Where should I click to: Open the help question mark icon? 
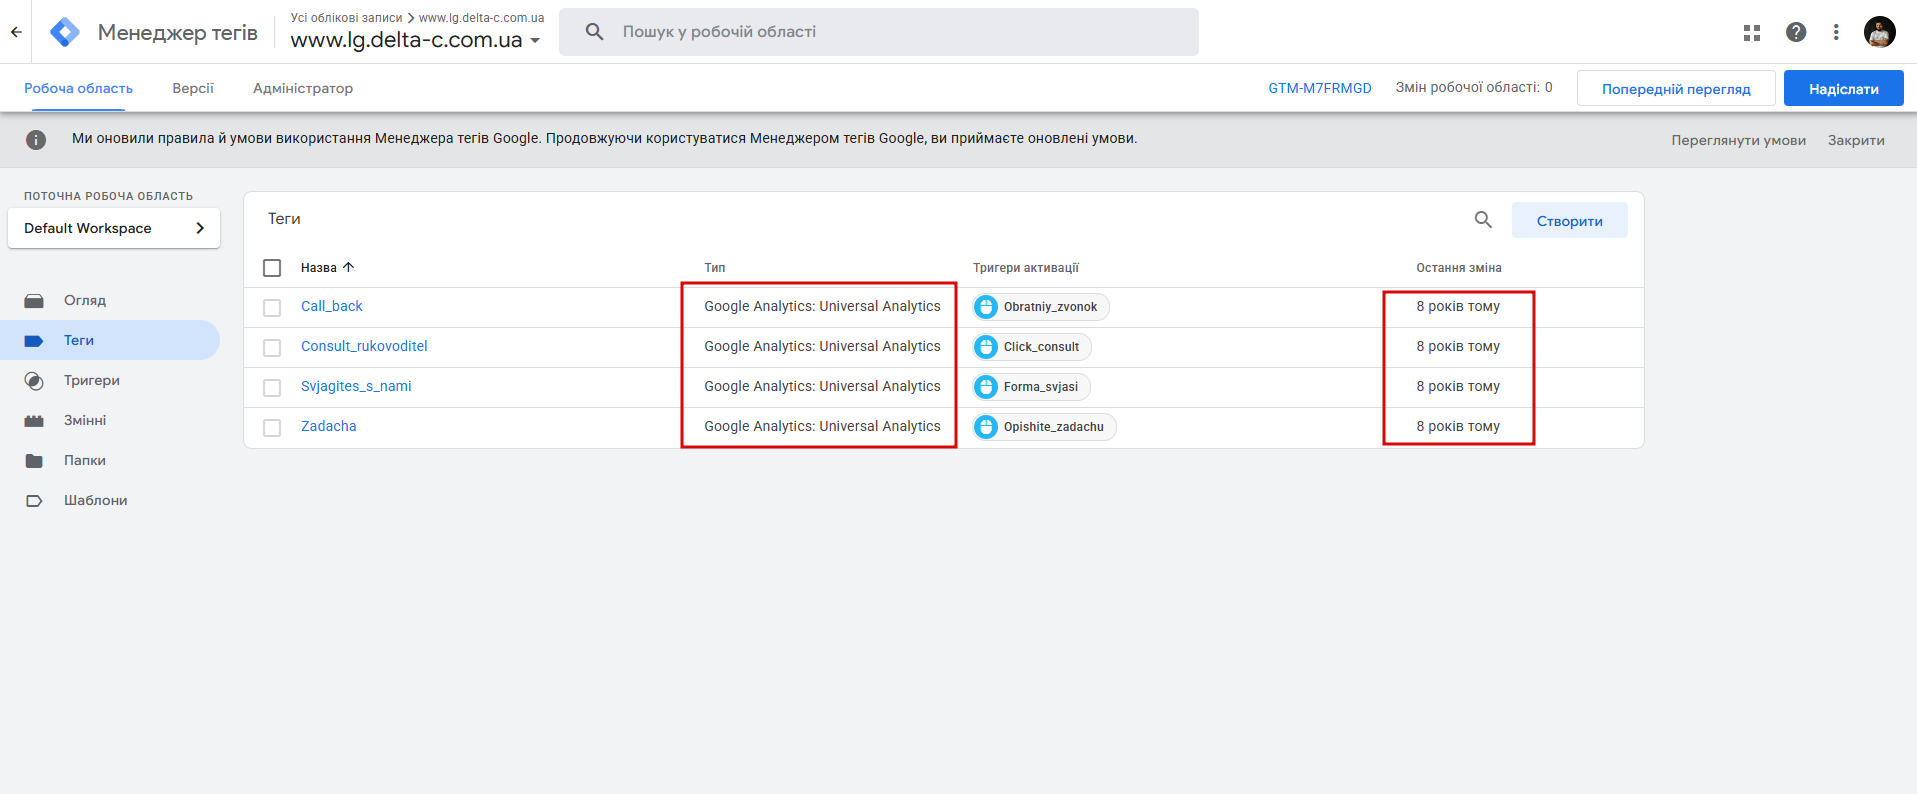click(1795, 32)
